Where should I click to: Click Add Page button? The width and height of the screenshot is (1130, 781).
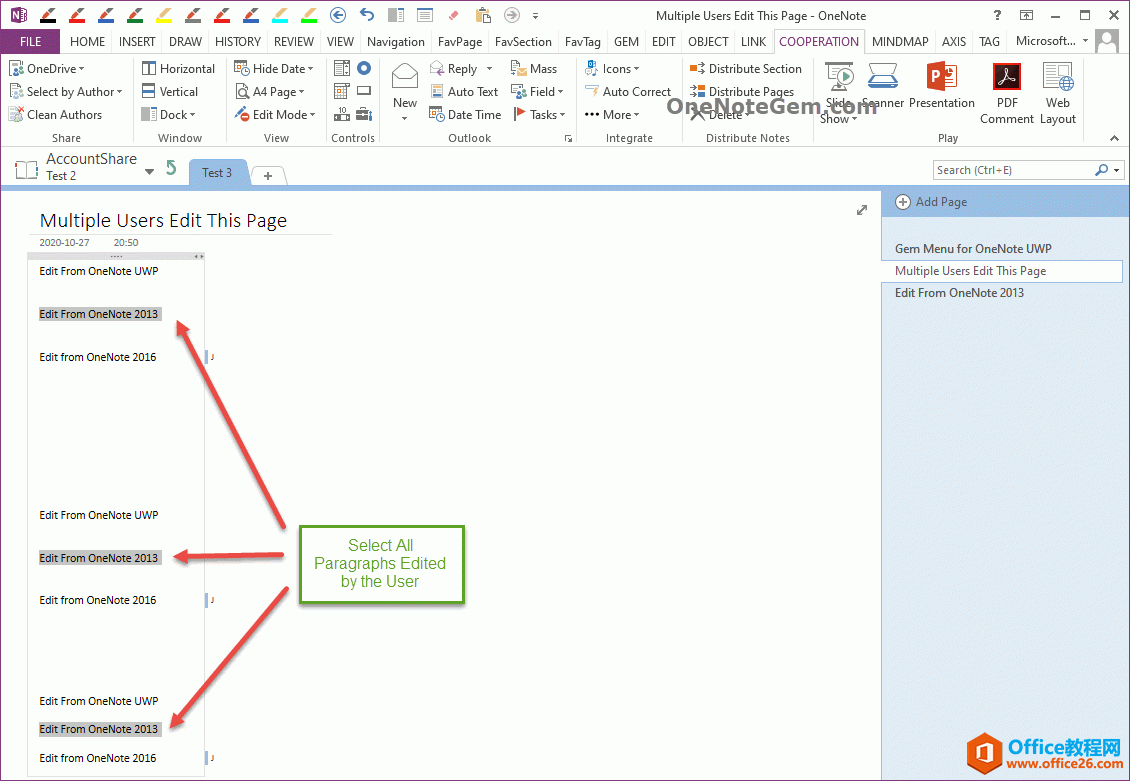tap(931, 202)
